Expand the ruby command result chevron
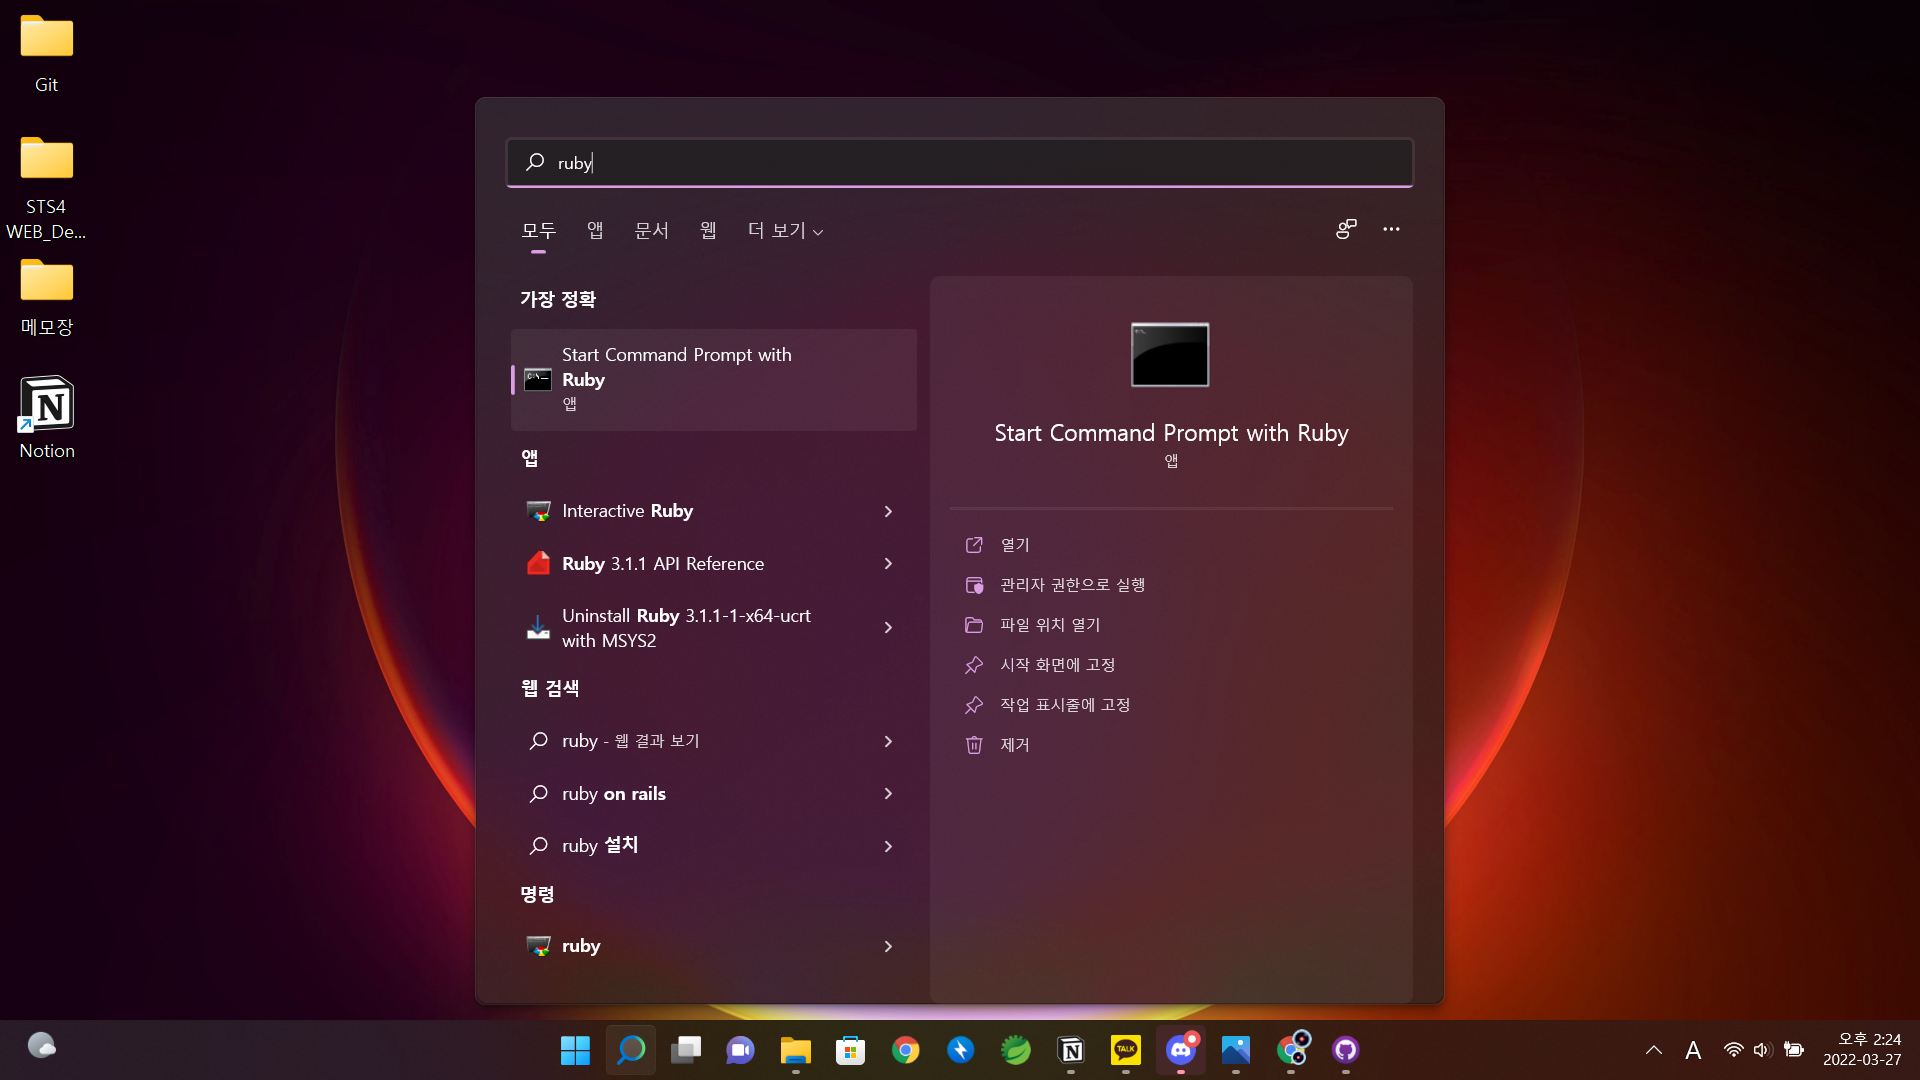1920x1080 pixels. pos(888,946)
